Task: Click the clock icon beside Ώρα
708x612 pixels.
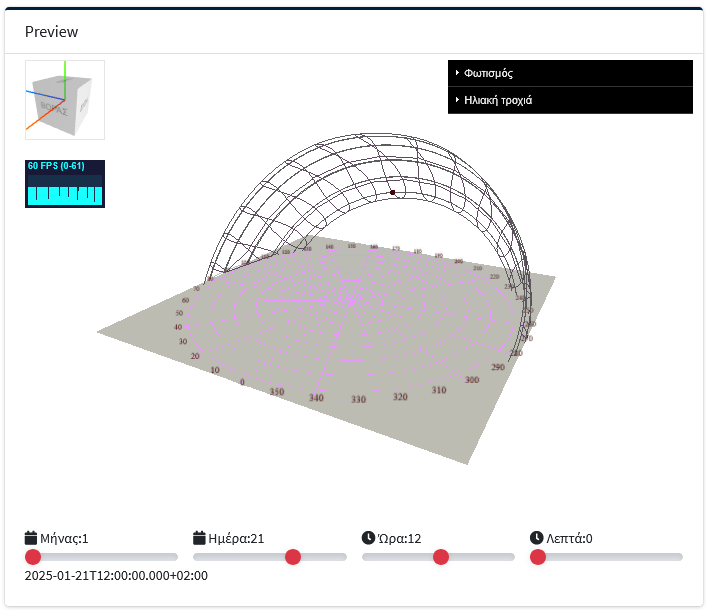Action: click(368, 538)
